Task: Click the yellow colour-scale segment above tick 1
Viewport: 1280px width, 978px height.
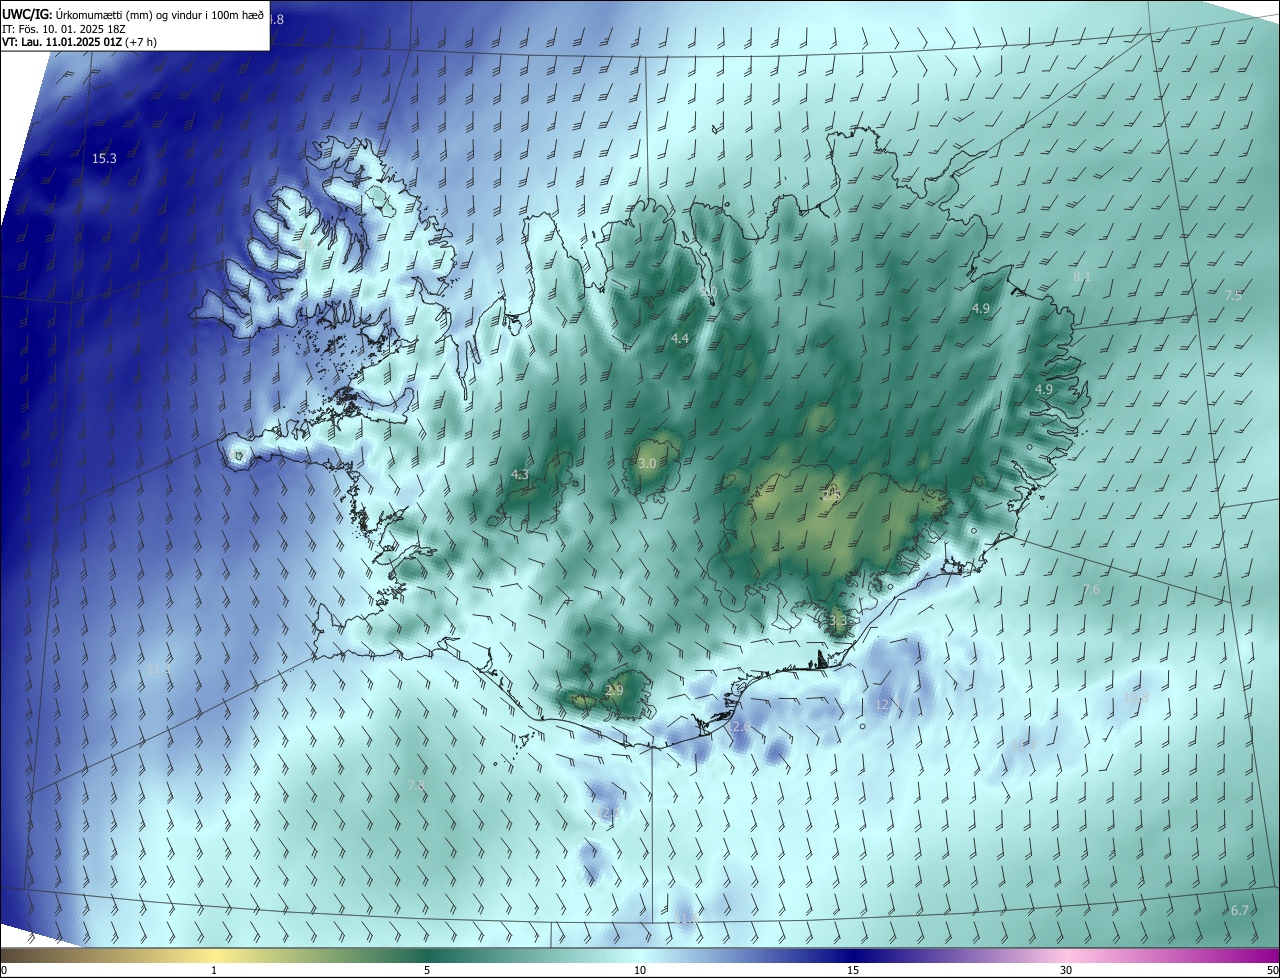Action: pos(214,955)
